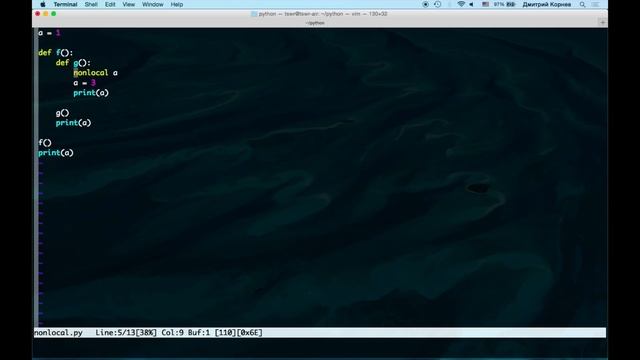This screenshot has height=360, width=640.
Task: Click the screen recording status icon
Action: point(425,4)
